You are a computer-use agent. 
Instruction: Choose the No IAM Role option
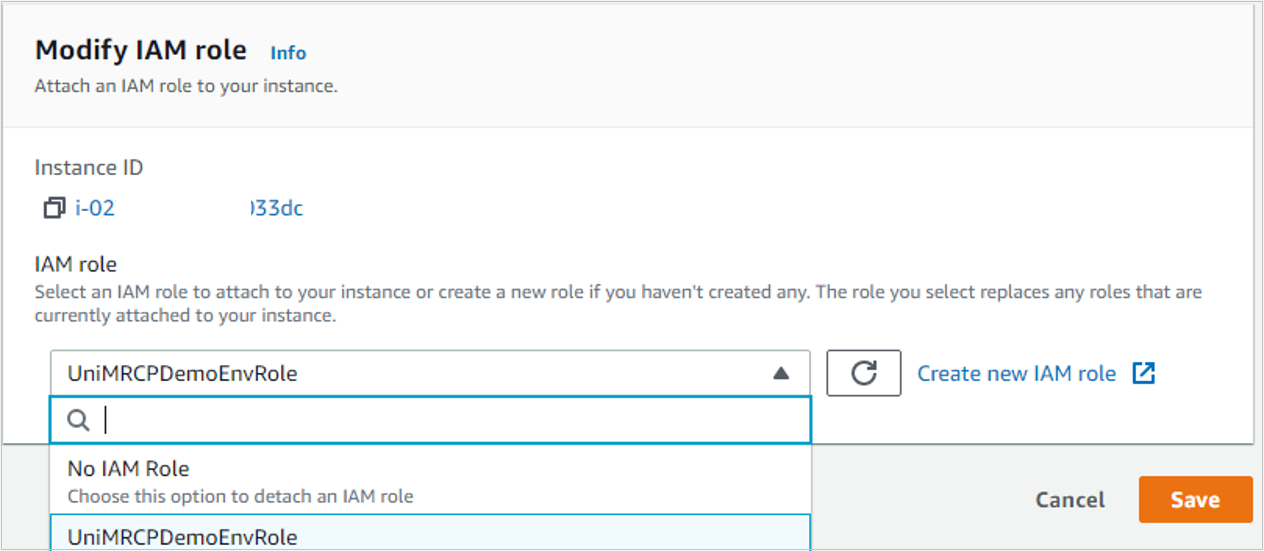pos(128,468)
